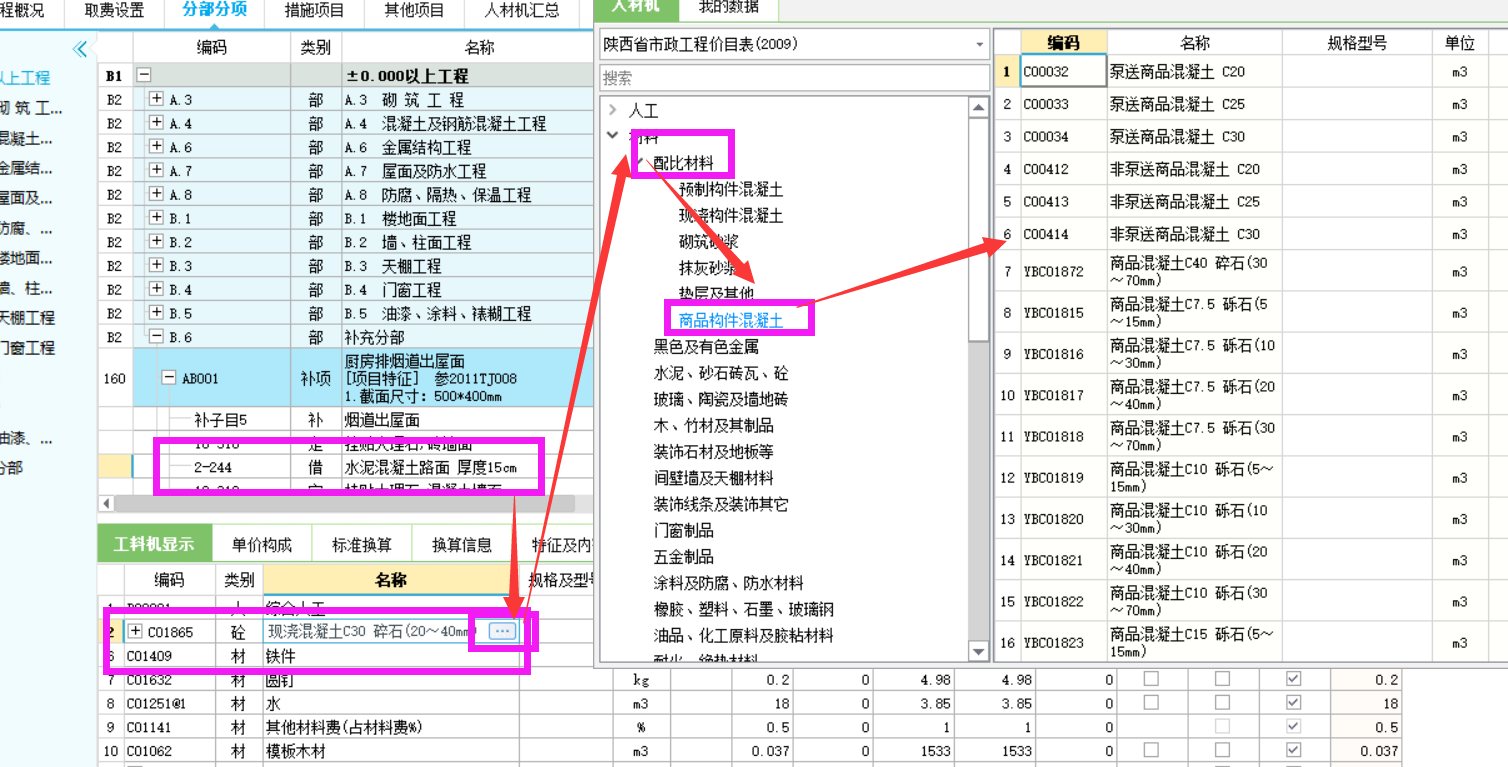This screenshot has width=1508, height=767.
Task: Expand the B.5 油漆、涂料、裱糊工程 section
Action: [x=156, y=312]
